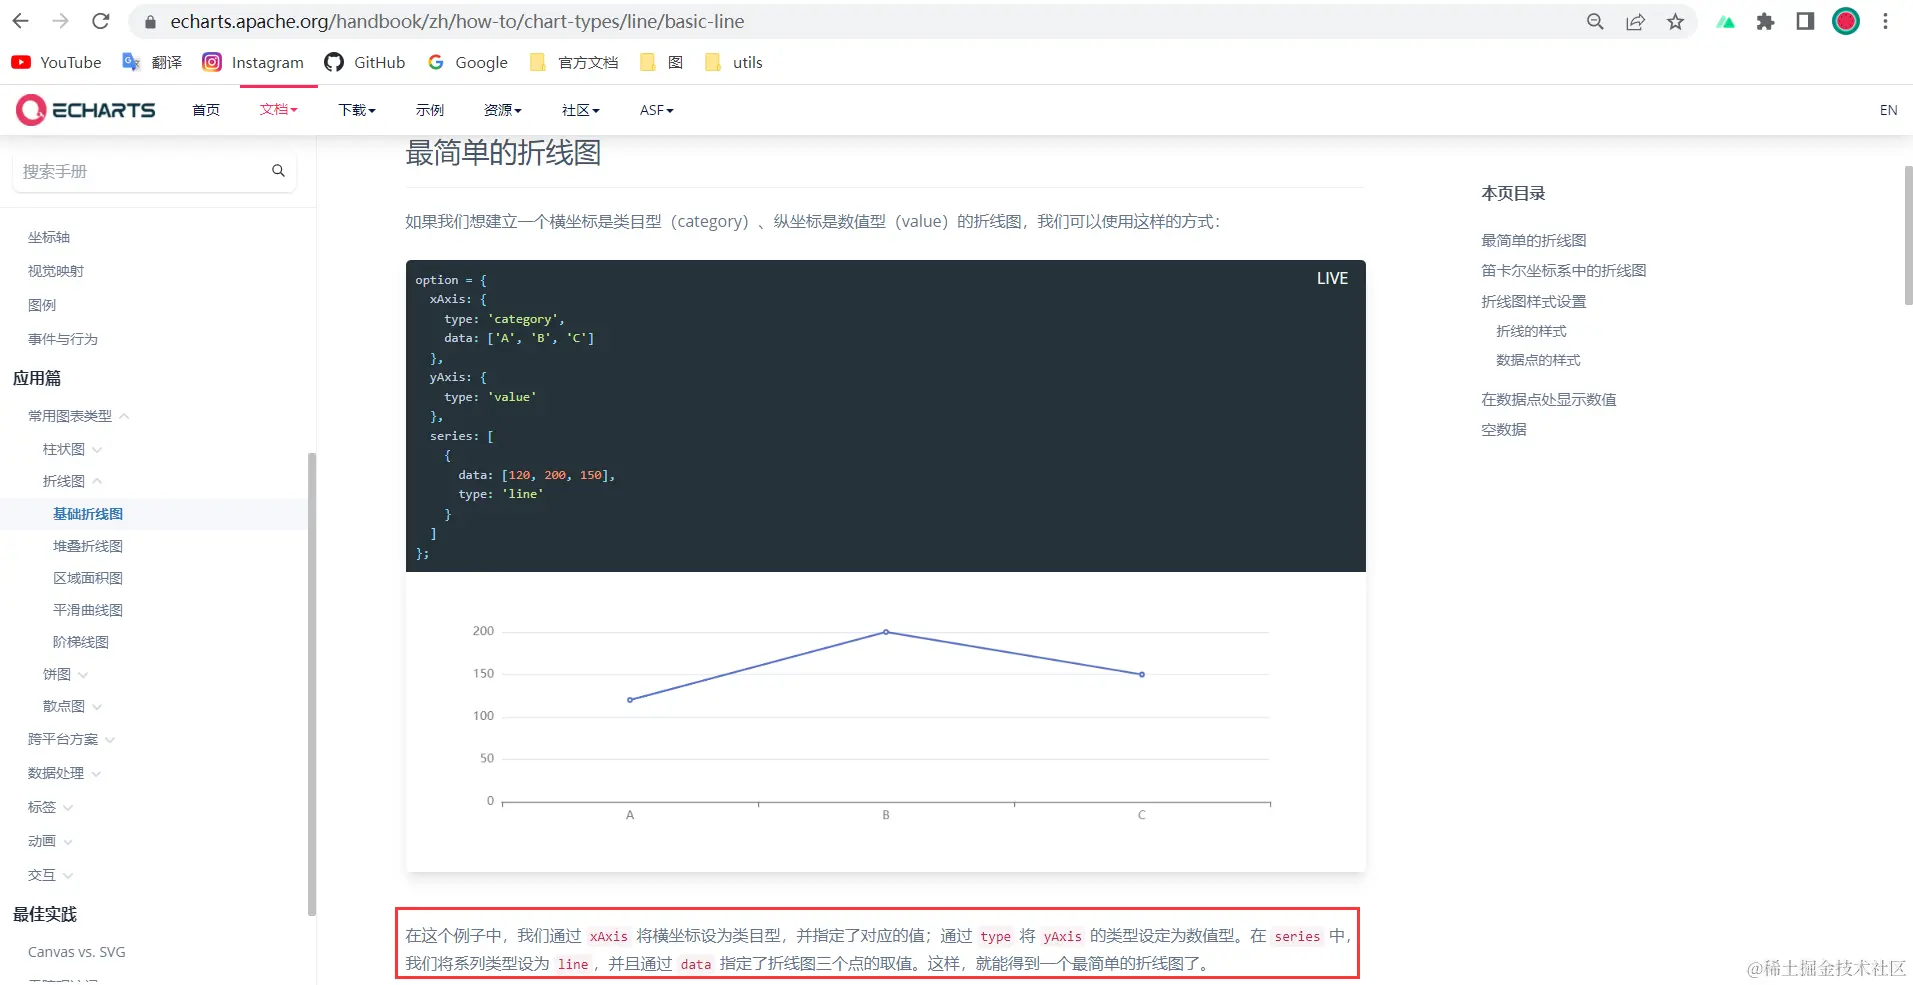The height and width of the screenshot is (985, 1913).
Task: Expand the 柱状图 section
Action: (72, 449)
